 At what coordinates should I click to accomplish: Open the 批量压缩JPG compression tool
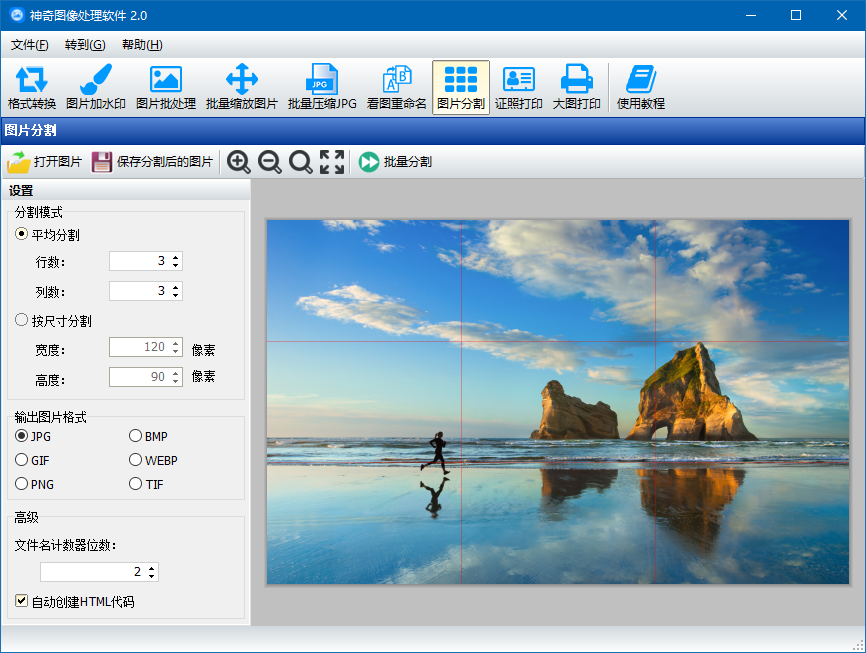pyautogui.click(x=322, y=87)
